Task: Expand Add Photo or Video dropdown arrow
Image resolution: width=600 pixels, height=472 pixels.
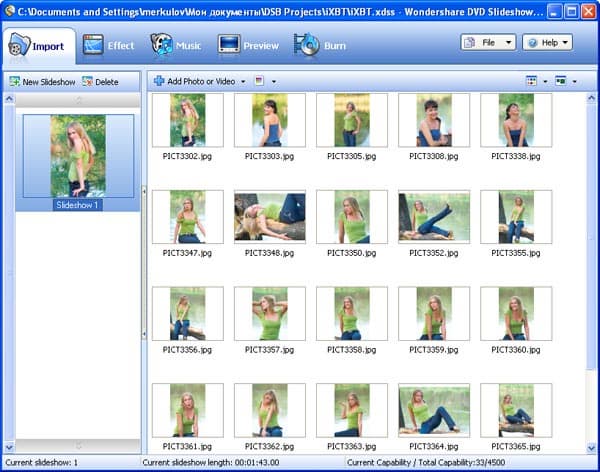Action: [243, 82]
